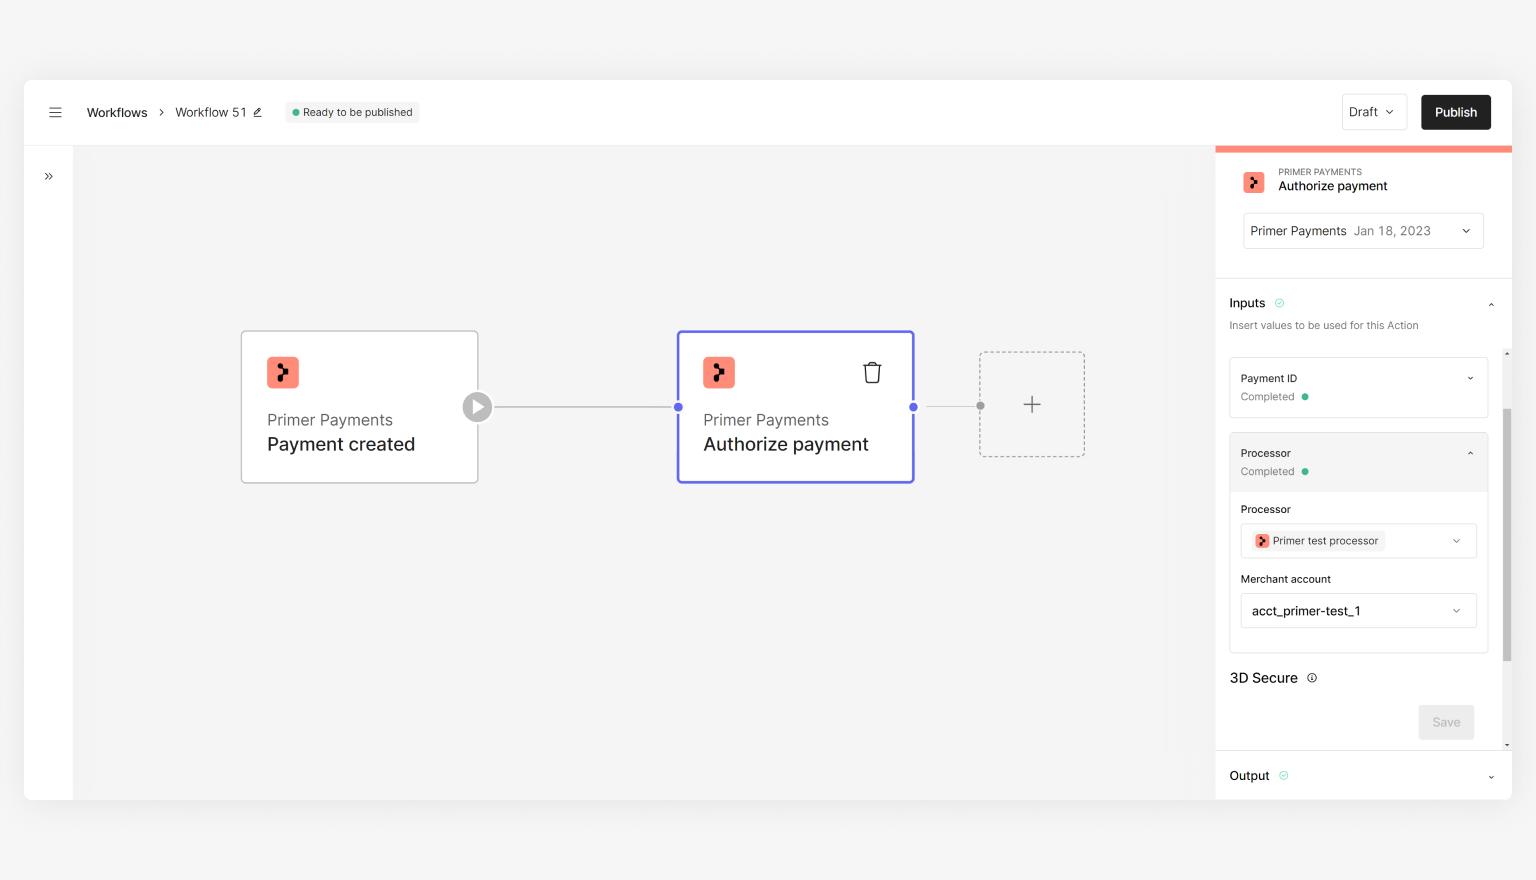Go to Workflows breadcrumb
1536x880 pixels.
click(117, 112)
